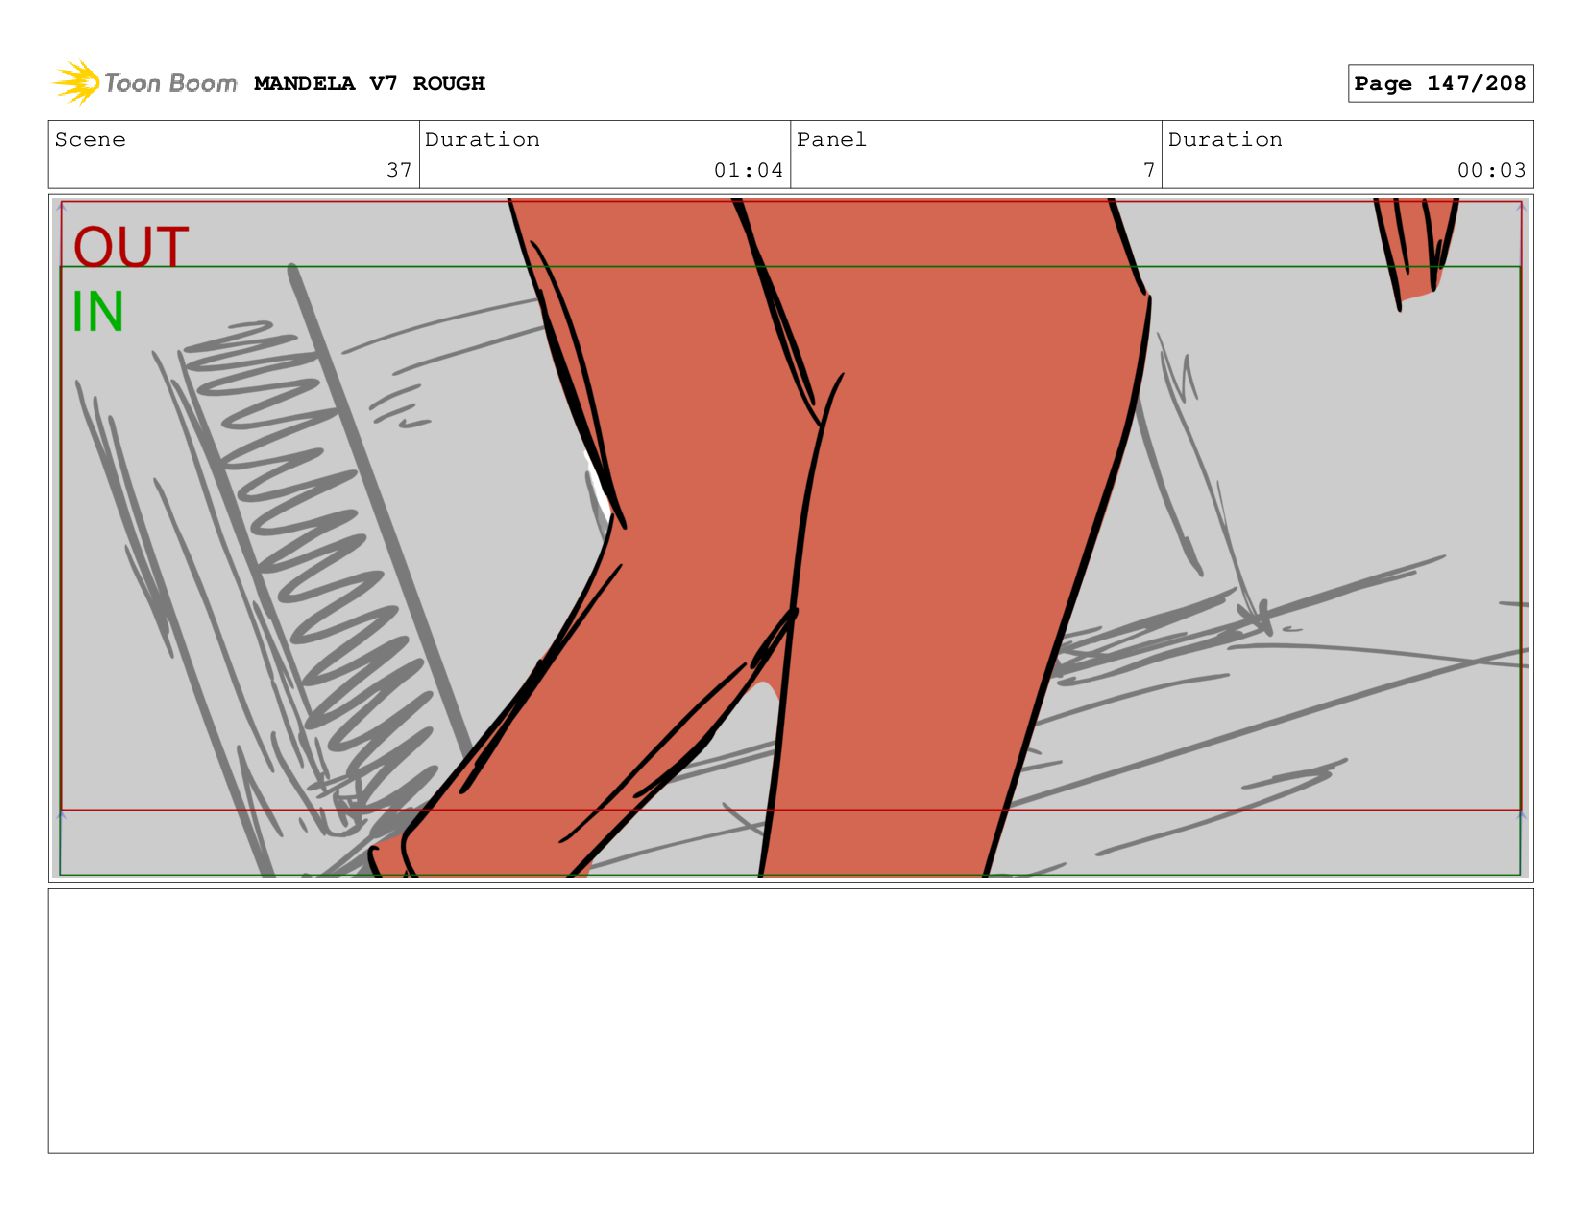Click the panel number '7'
Screen dimensions: 1582x1225
pos(1149,170)
